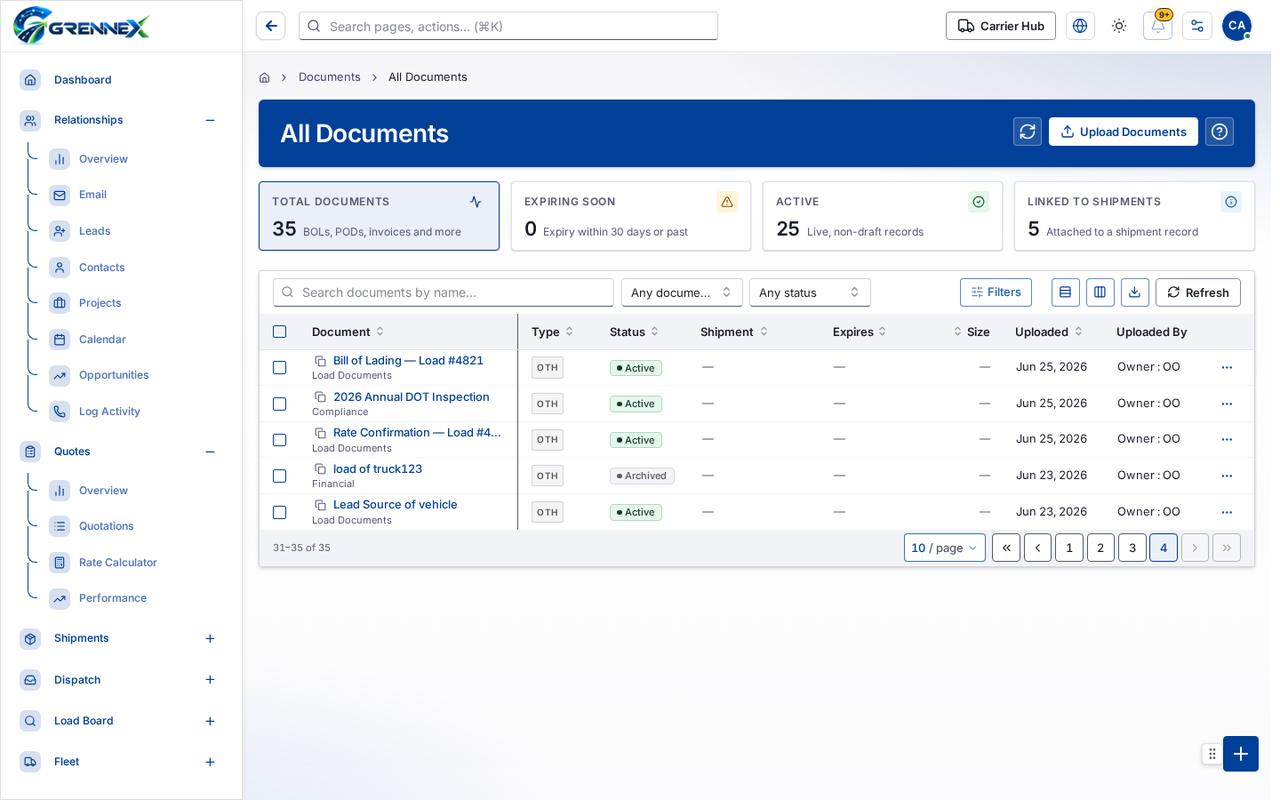The image size is (1280, 800).
Task: Click the row density icon in table toolbar
Action: pos(1065,292)
